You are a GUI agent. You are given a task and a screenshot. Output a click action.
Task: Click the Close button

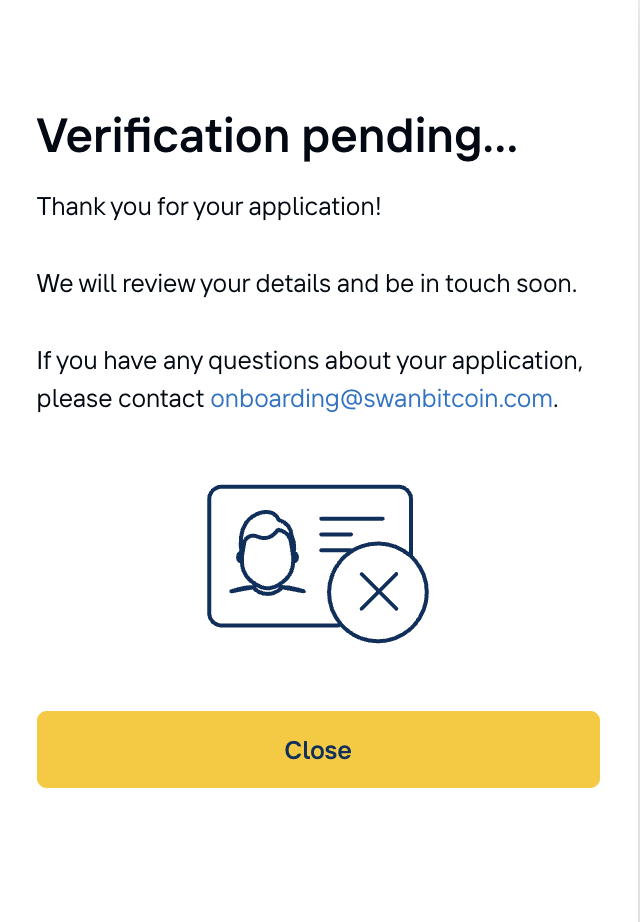(318, 749)
